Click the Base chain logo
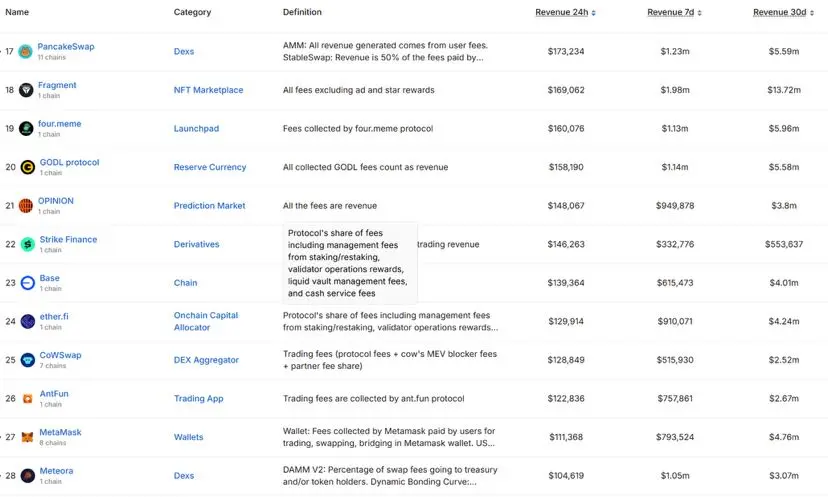Screen dimensions: 828x504 click(x=26, y=283)
